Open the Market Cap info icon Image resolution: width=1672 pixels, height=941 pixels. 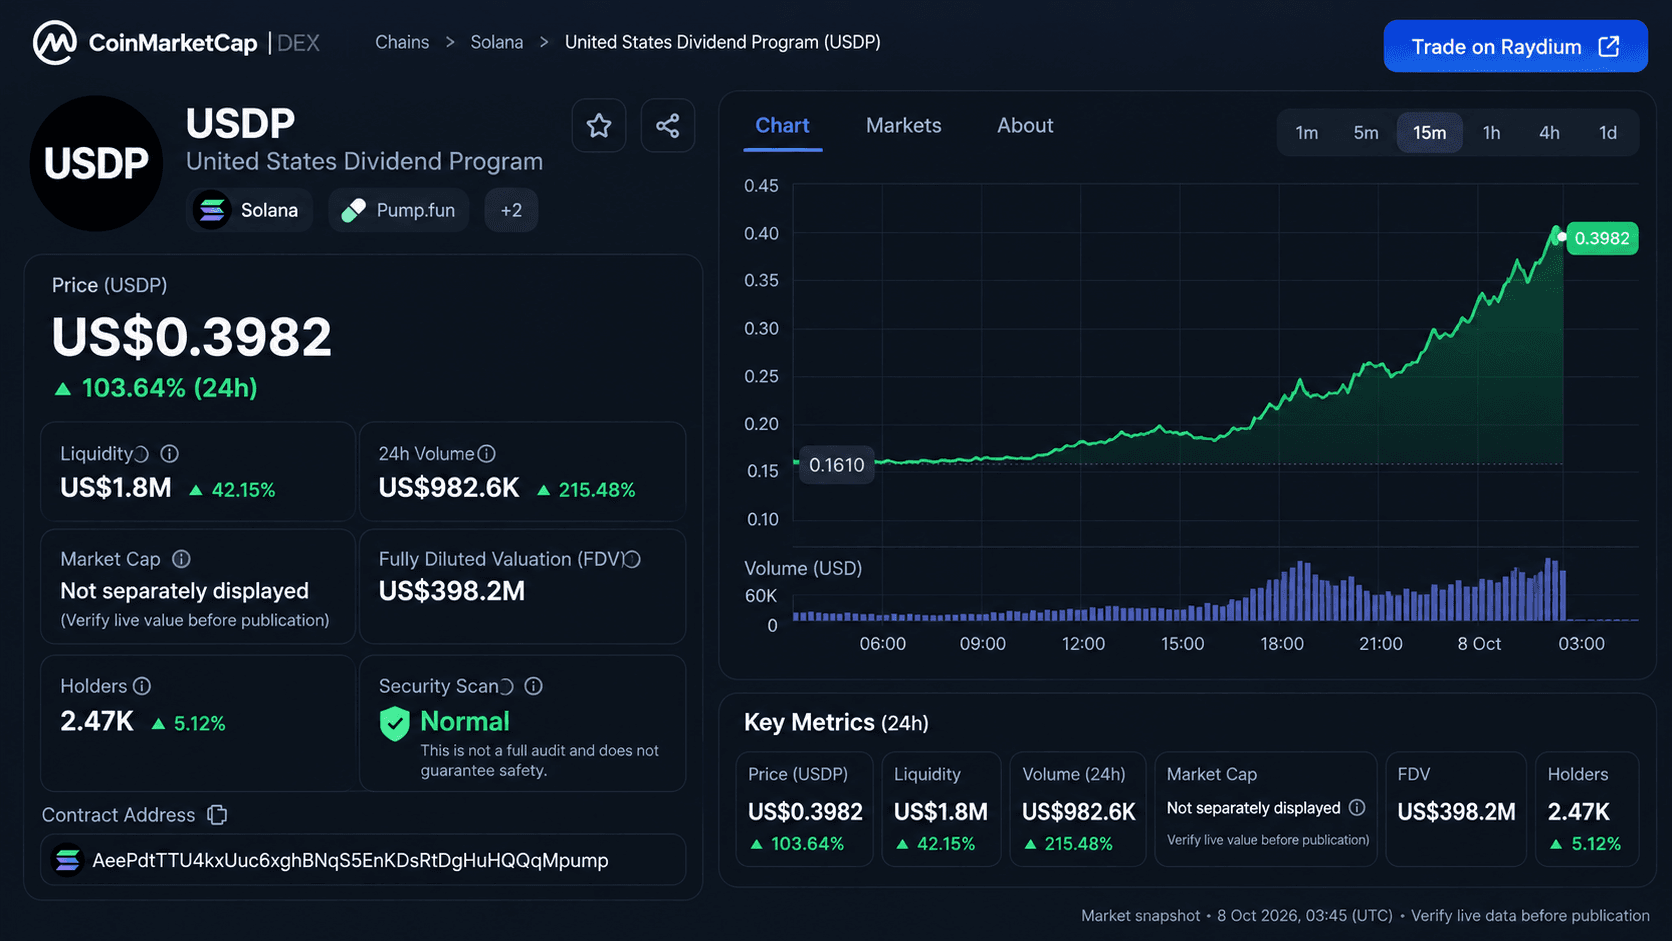[181, 559]
